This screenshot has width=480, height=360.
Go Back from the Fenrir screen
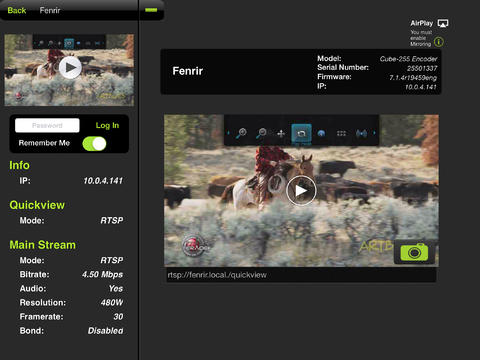pos(17,10)
